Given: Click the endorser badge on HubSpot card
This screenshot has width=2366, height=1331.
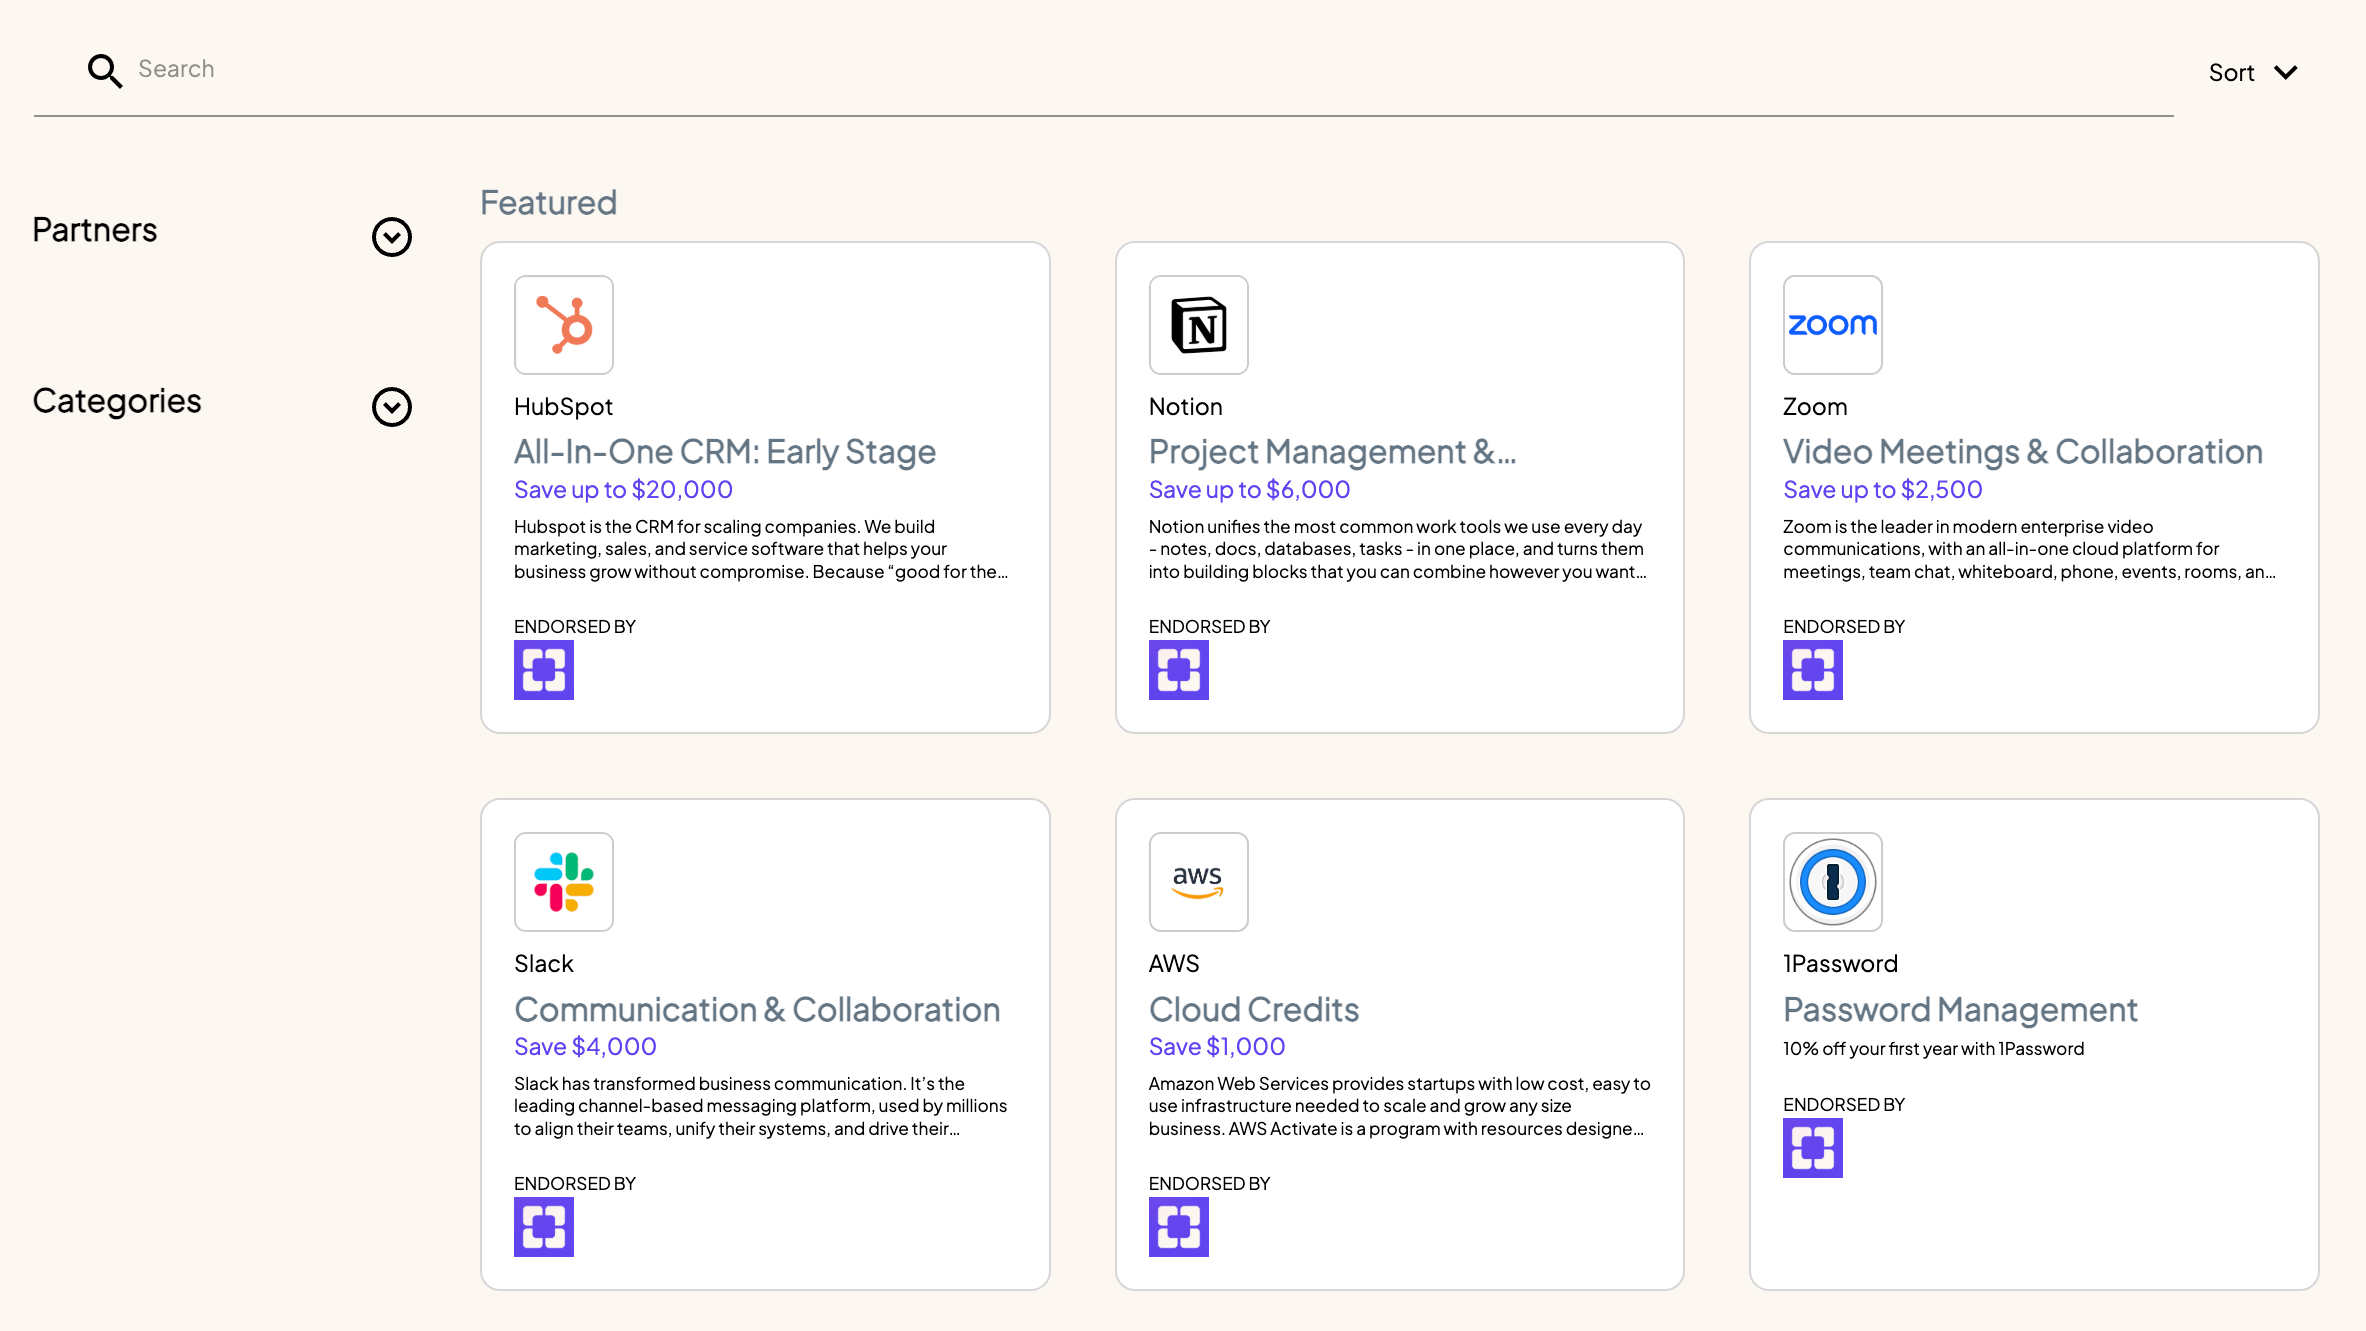Looking at the screenshot, I should click(x=543, y=670).
